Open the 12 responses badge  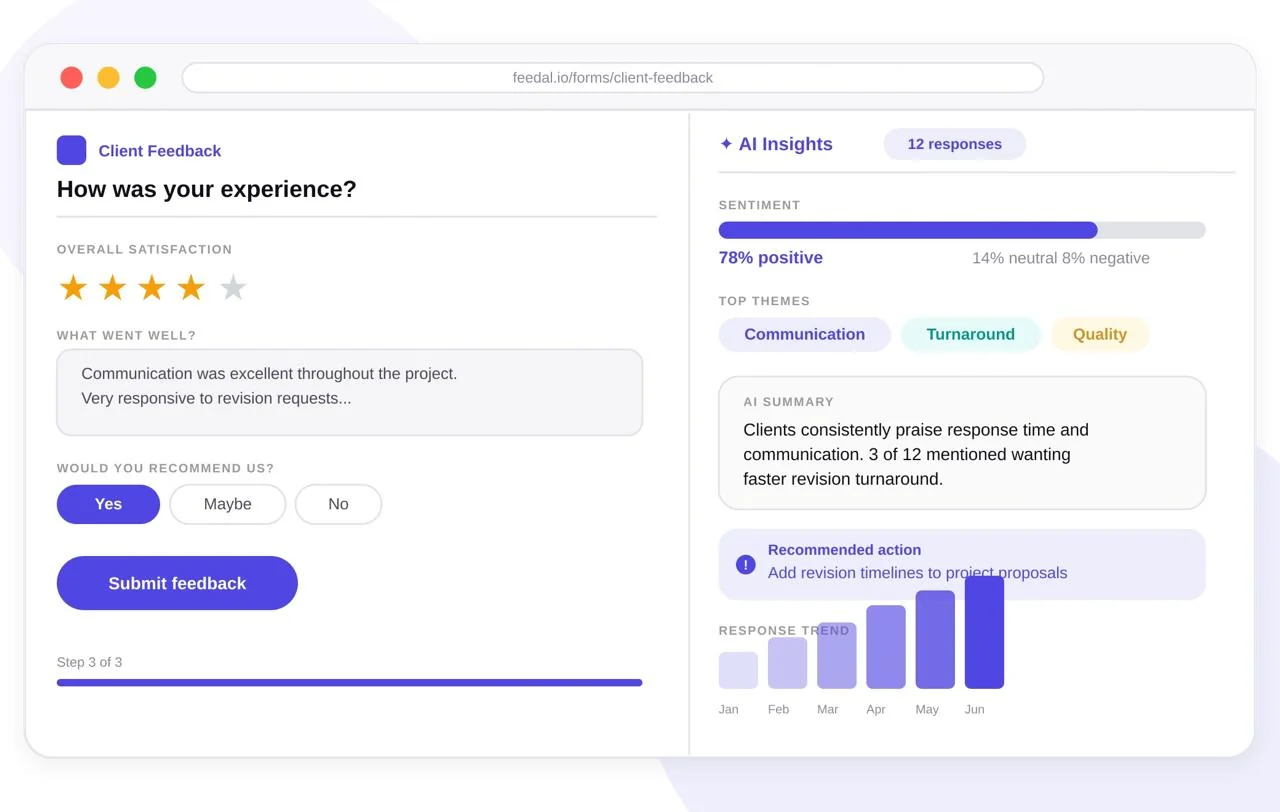pos(954,144)
